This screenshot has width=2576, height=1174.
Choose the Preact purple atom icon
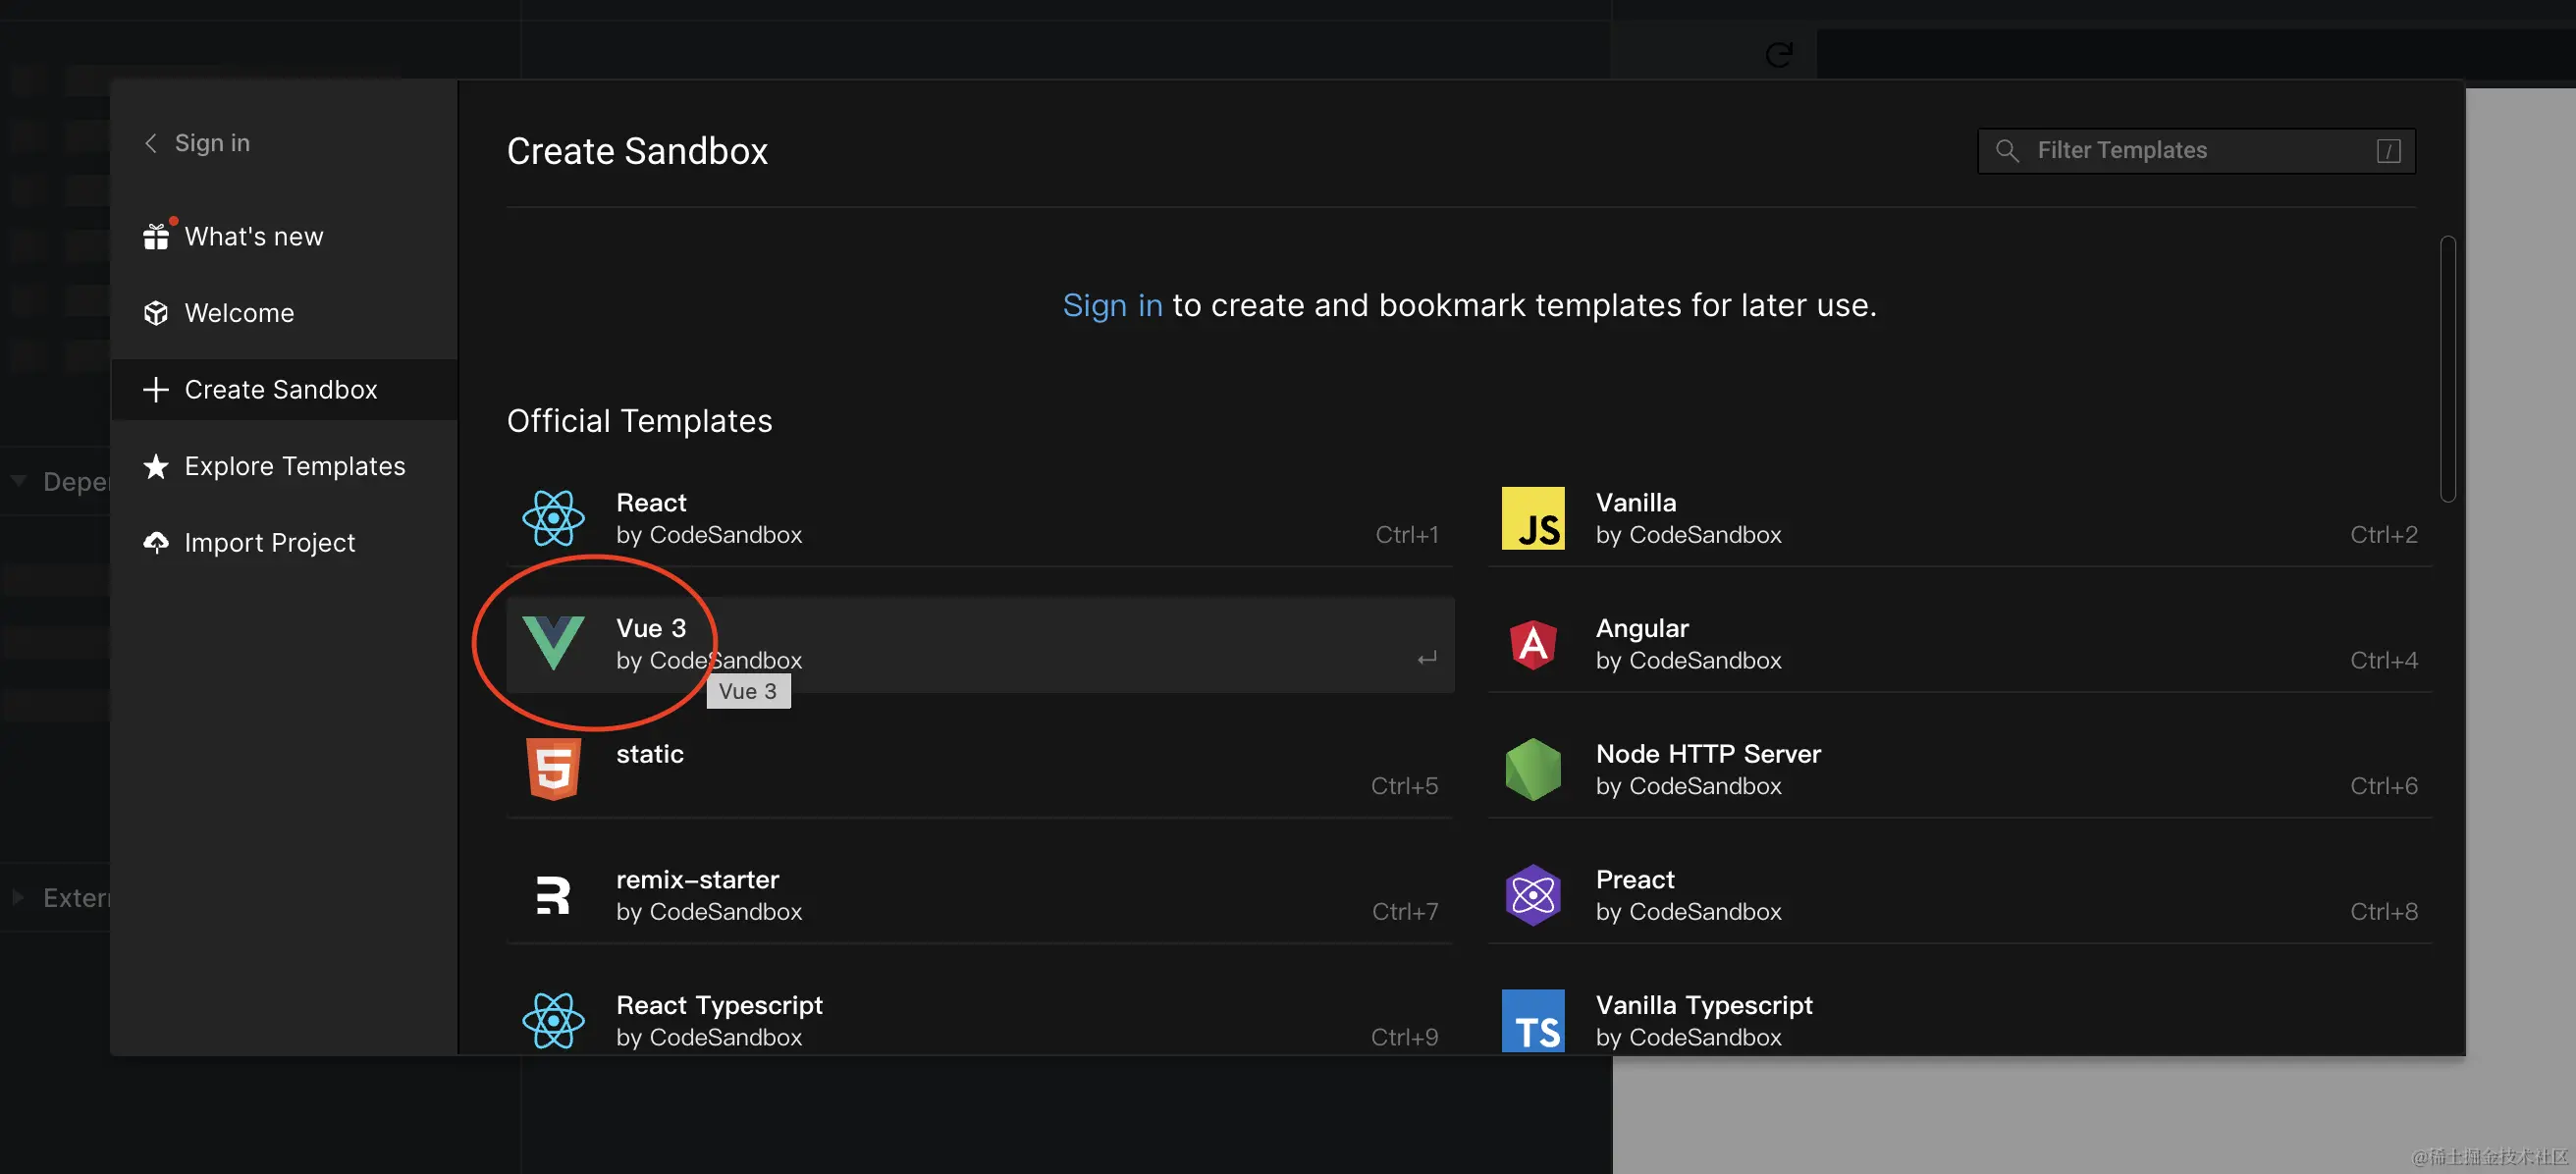click(1532, 895)
